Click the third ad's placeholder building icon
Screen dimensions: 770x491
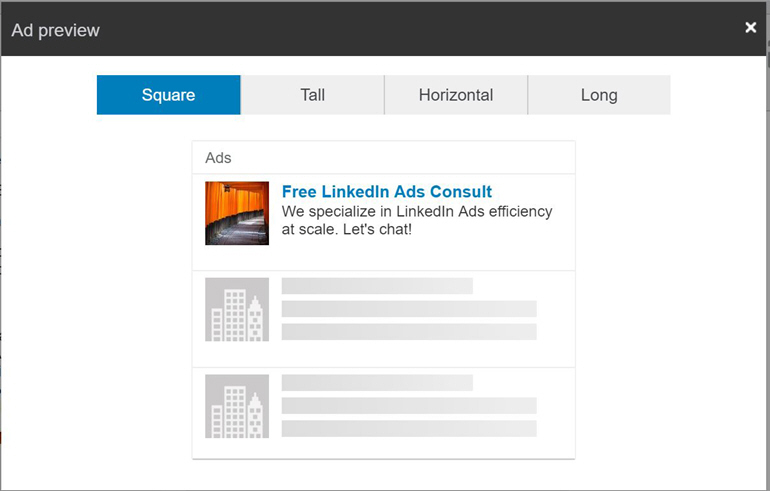(237, 406)
